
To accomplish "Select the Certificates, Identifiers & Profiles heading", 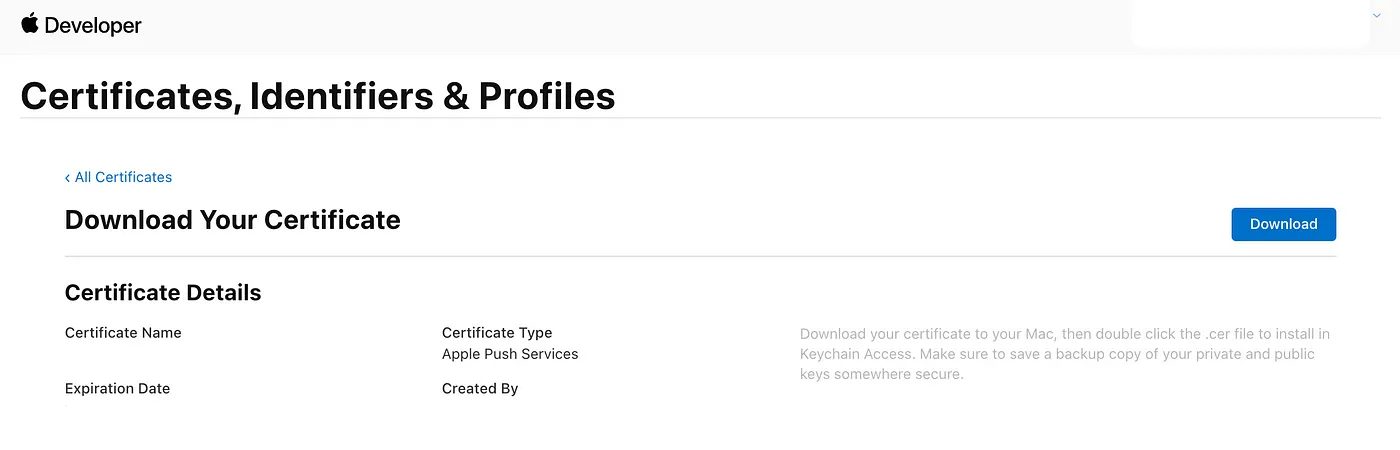I will click(318, 96).
